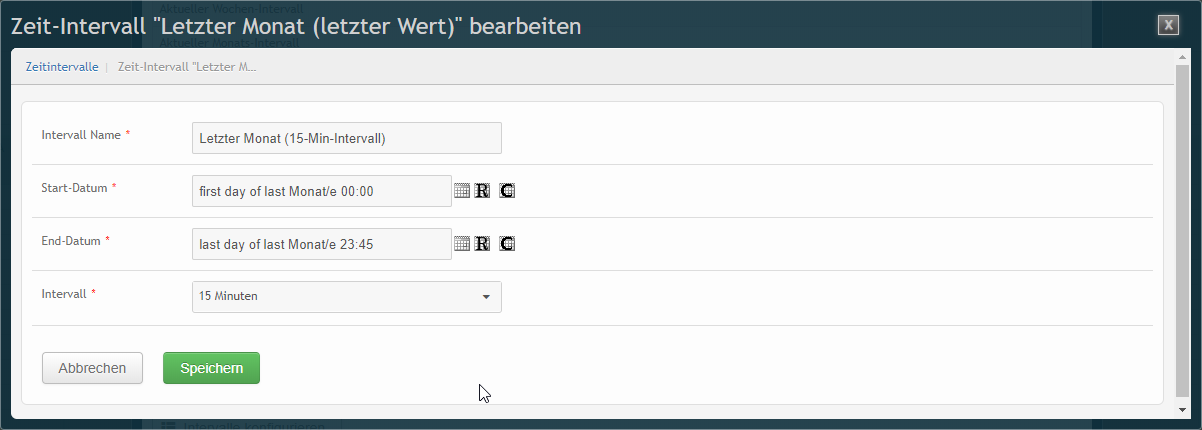Click the dialog title "Zeit-Intervall bearbeiten"
1202x430 pixels.
[295, 26]
